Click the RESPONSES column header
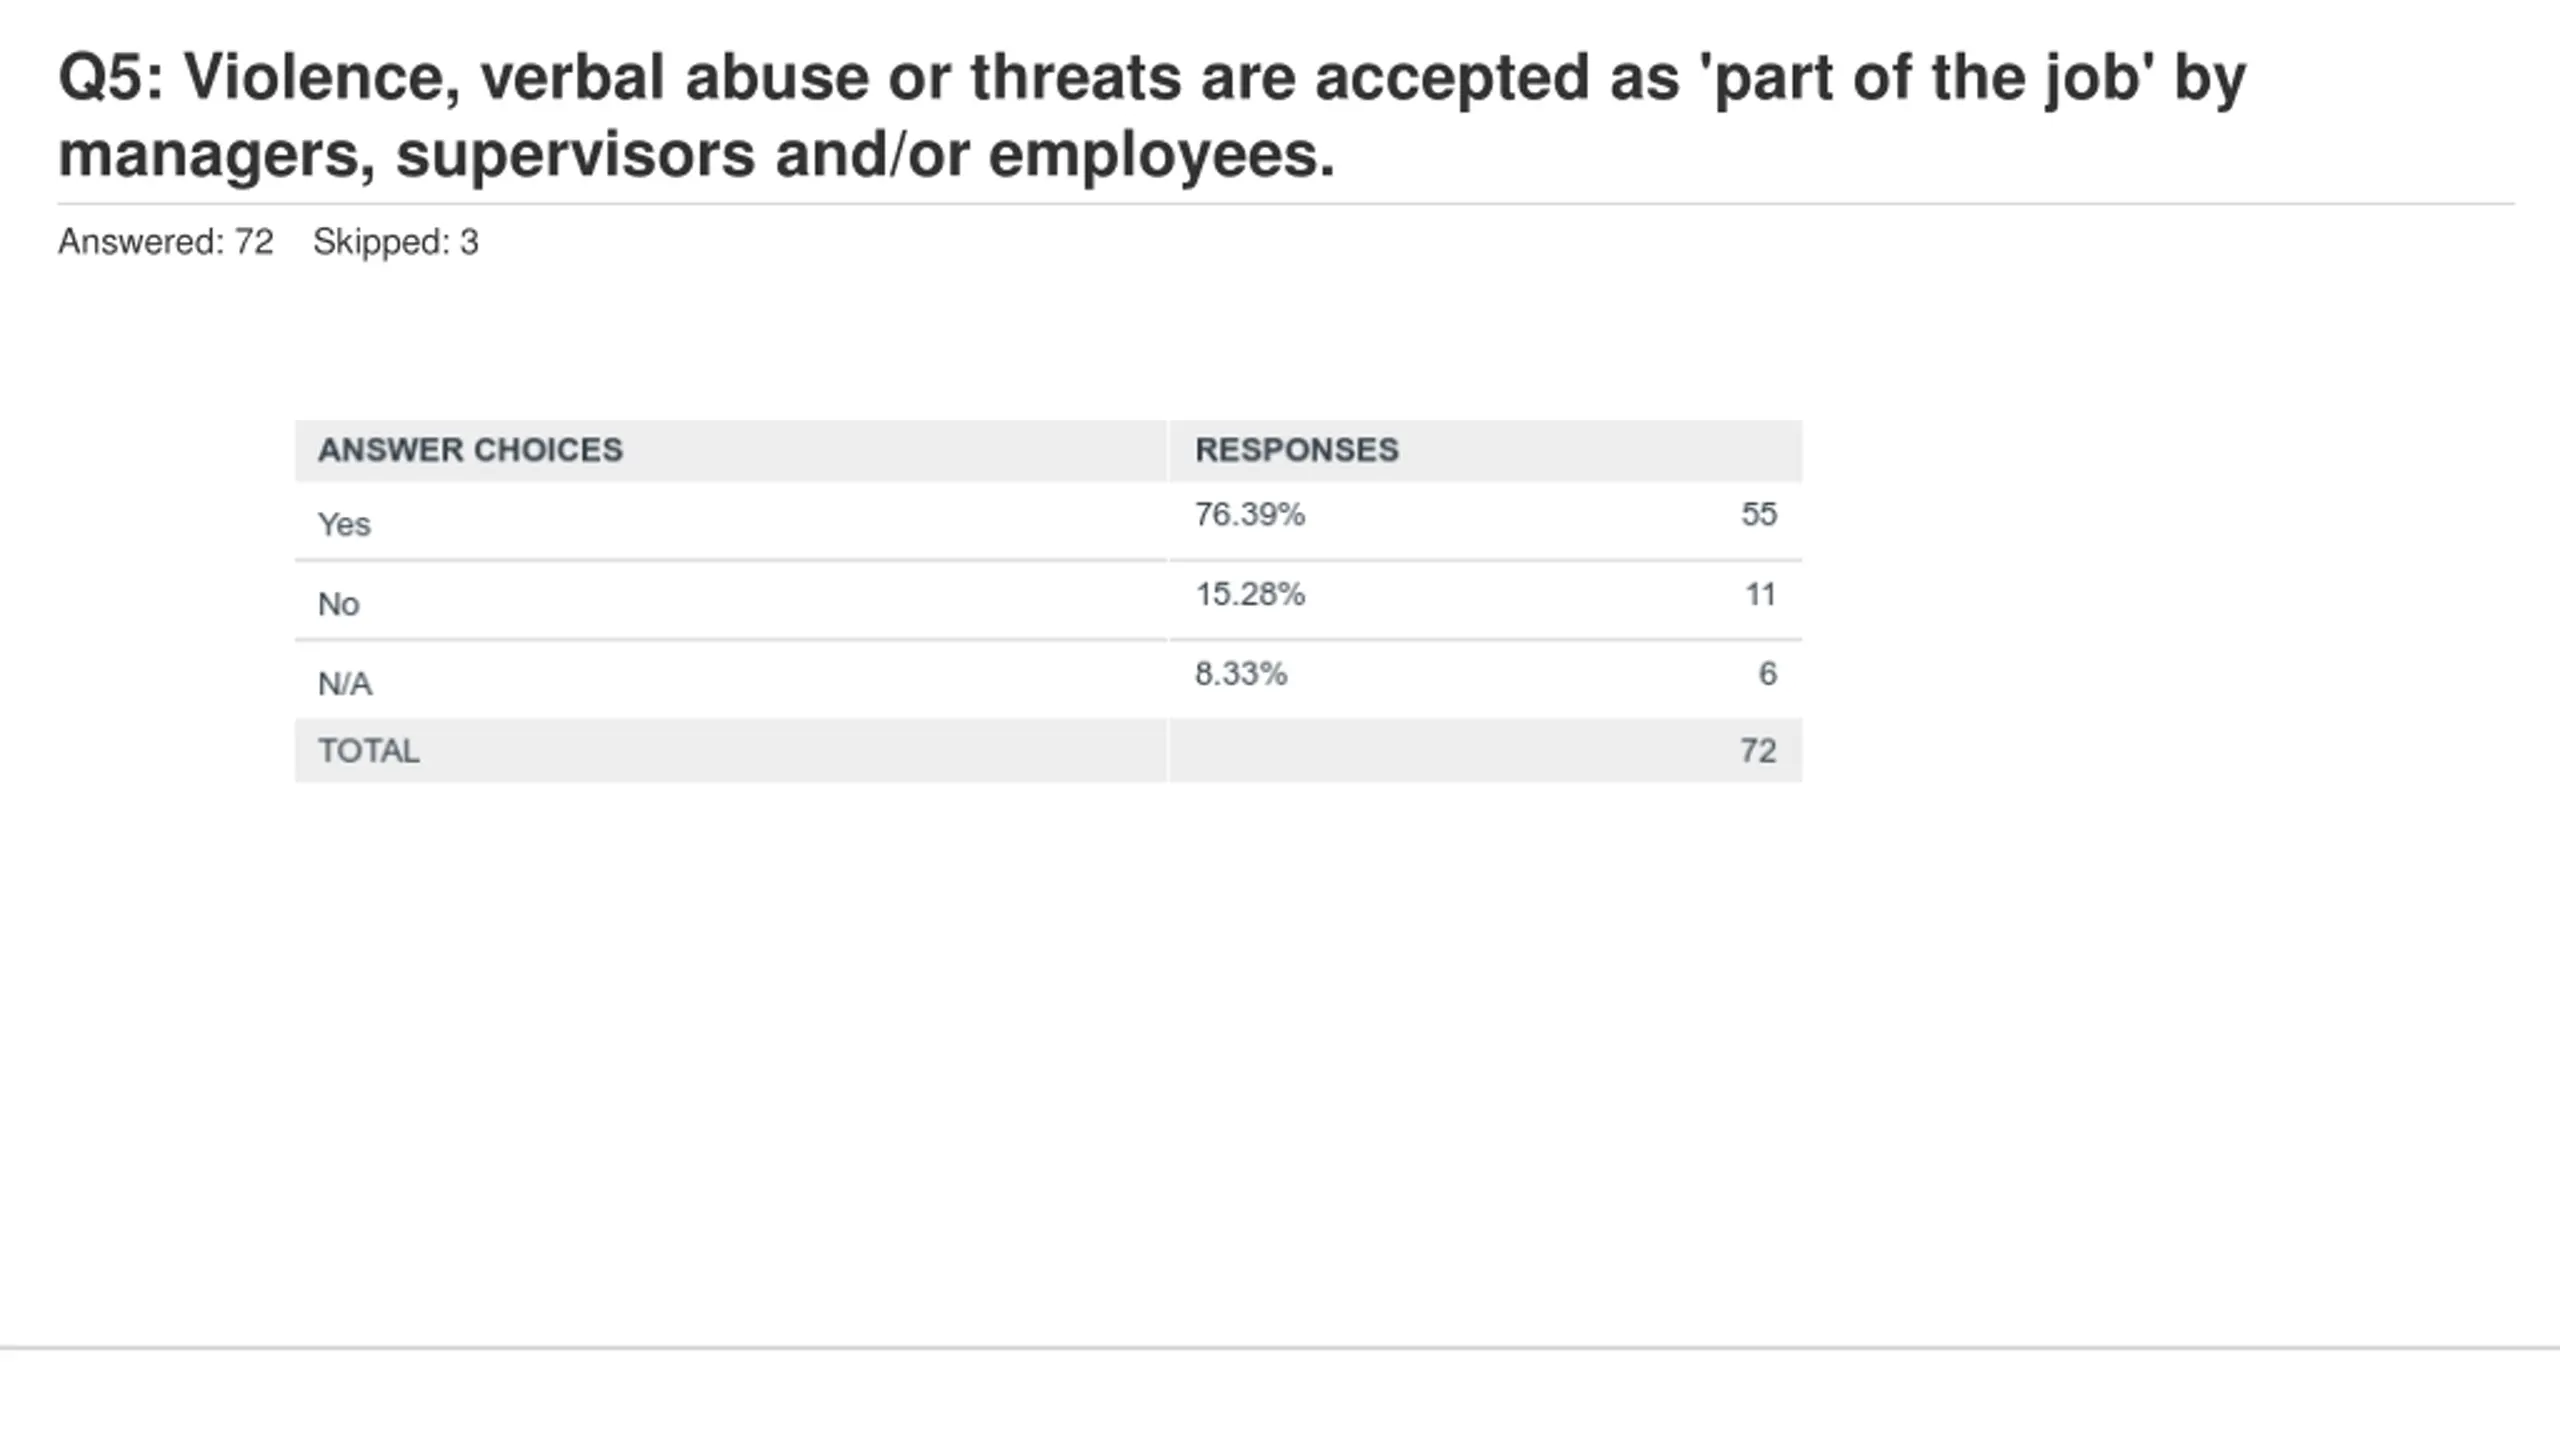 coord(1297,450)
